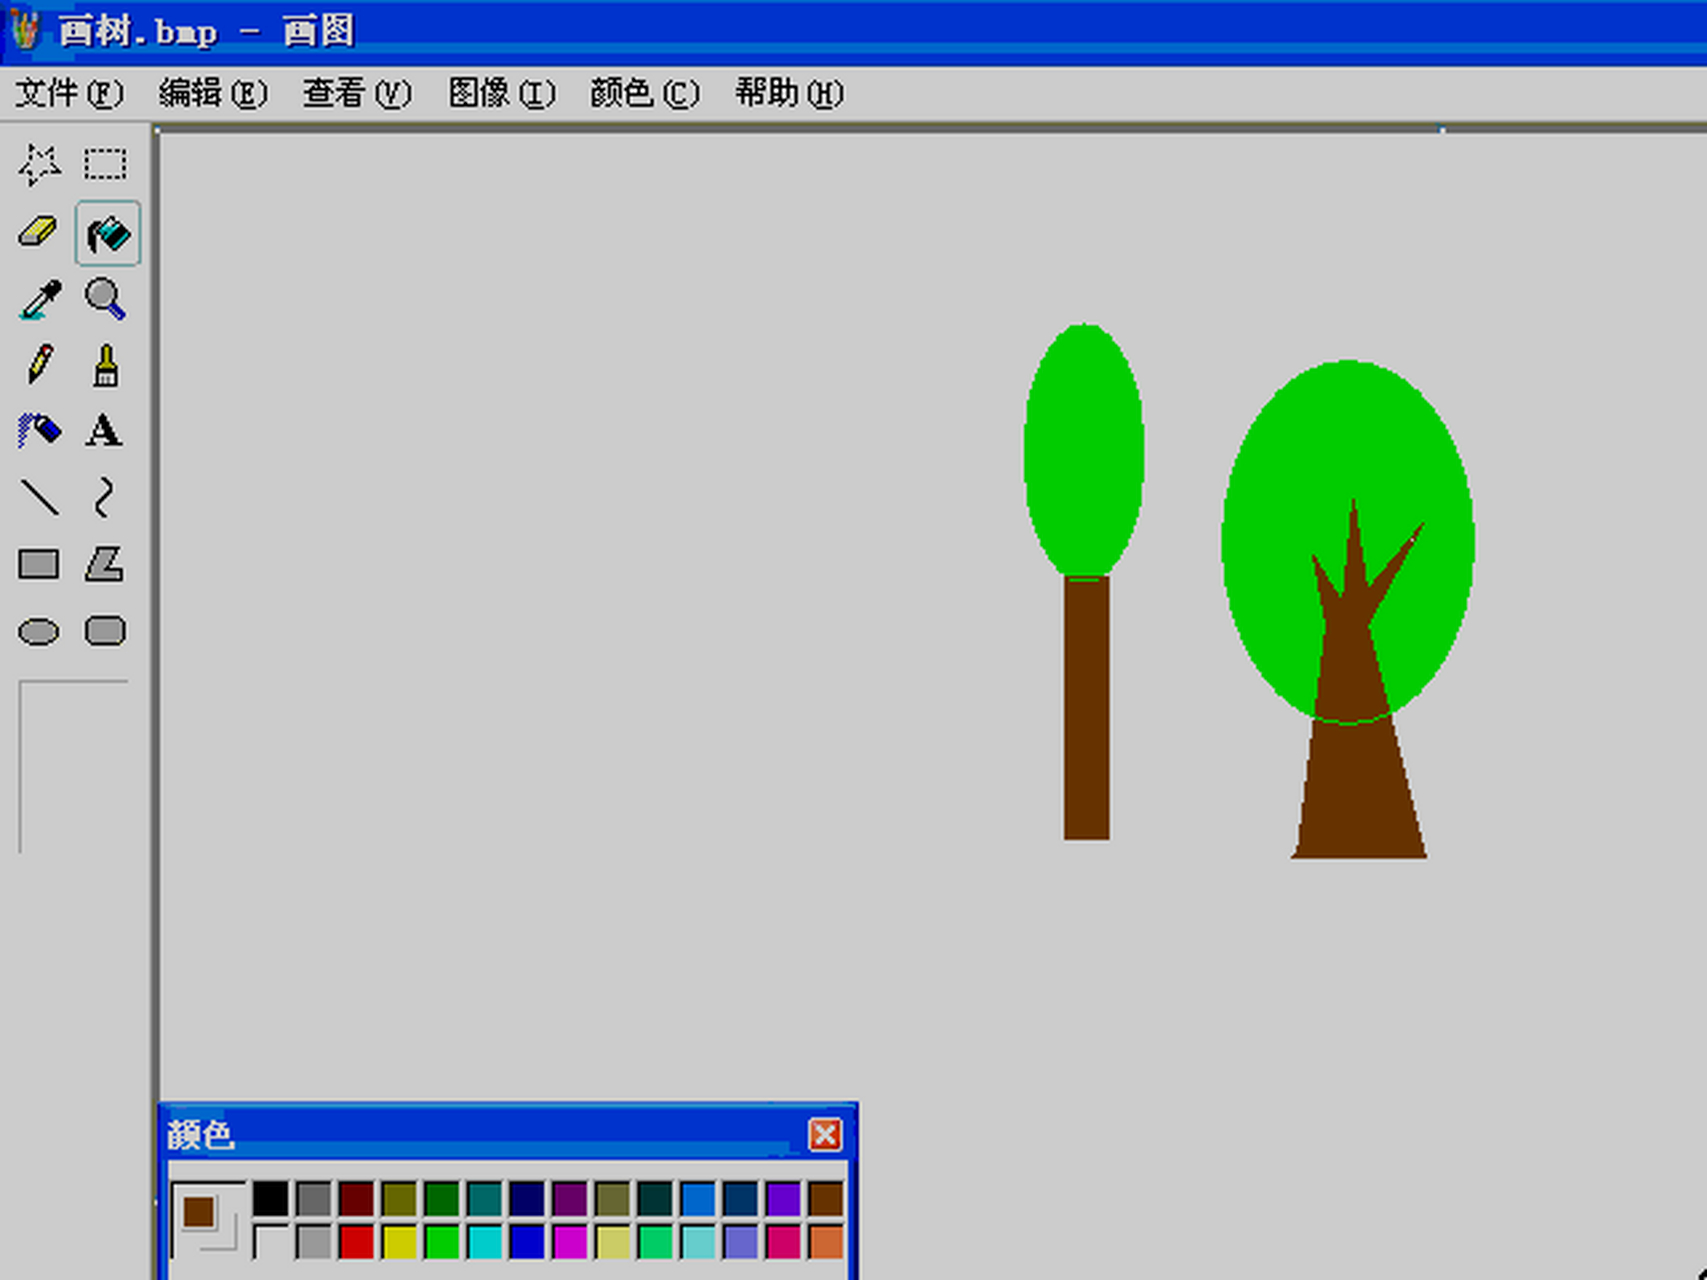
Task: Select the Pencil tool
Action: [x=38, y=366]
